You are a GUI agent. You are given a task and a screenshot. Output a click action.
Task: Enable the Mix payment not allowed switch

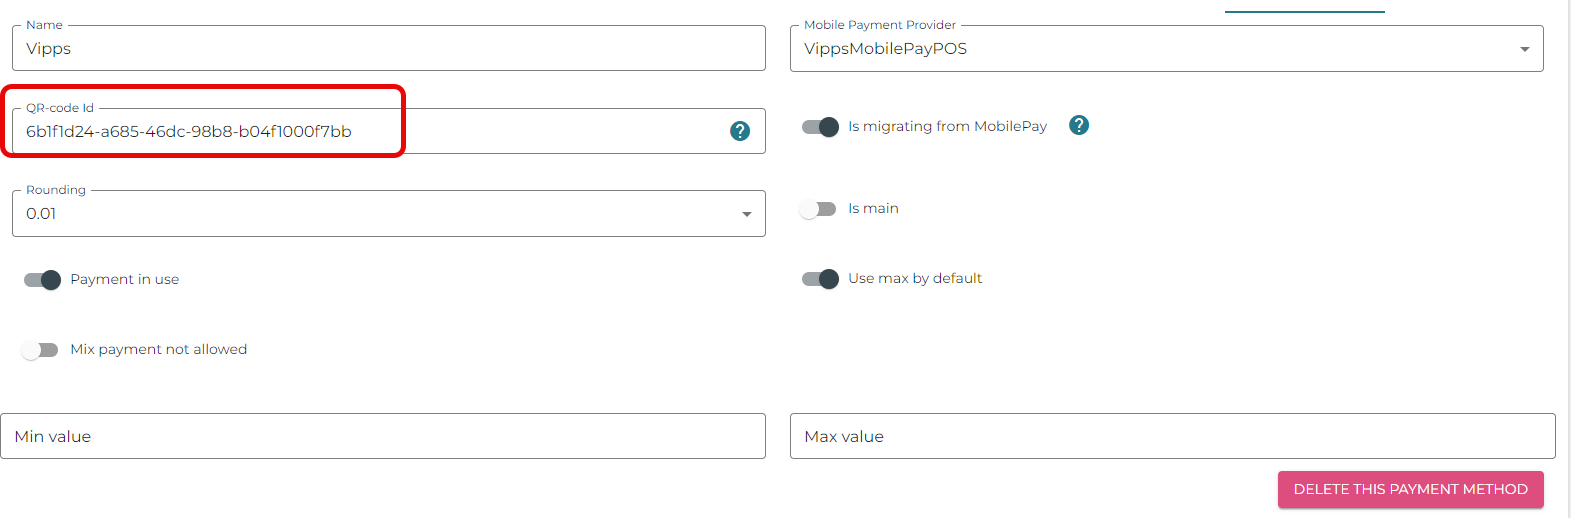coord(40,350)
